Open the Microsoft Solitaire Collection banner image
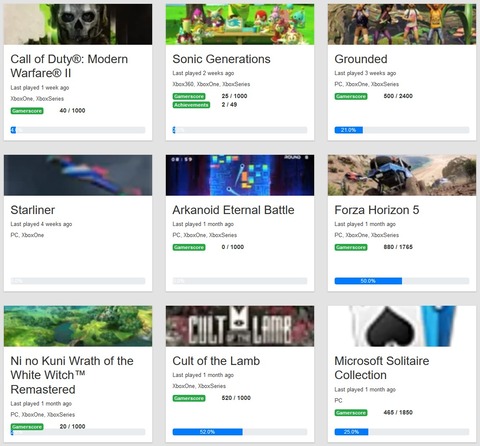 pyautogui.click(x=402, y=326)
